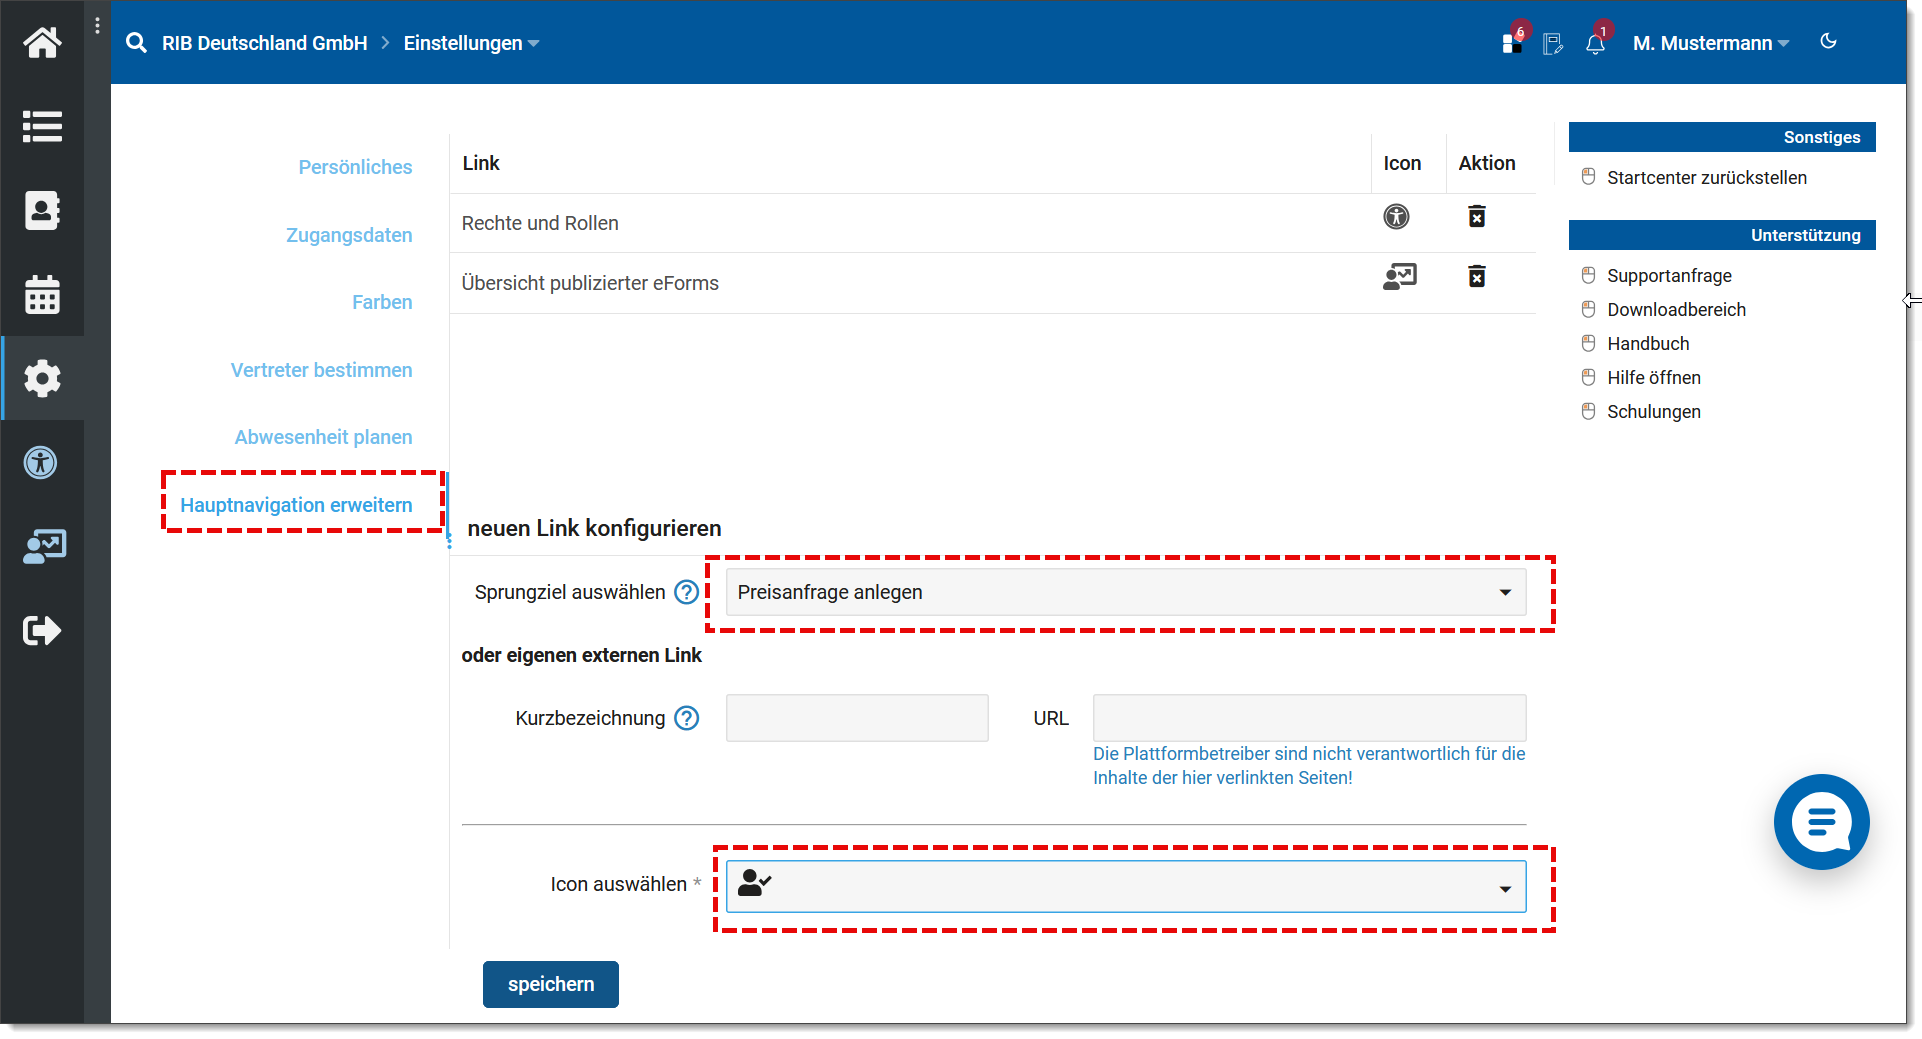Open the contacts address book sidebar icon

coord(42,211)
